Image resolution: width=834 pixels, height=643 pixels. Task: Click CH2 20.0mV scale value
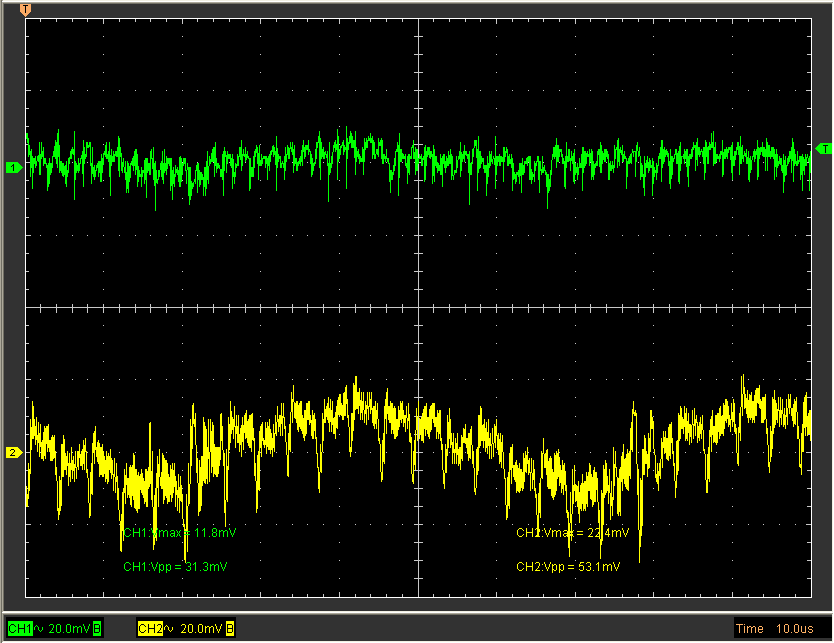tap(201, 629)
